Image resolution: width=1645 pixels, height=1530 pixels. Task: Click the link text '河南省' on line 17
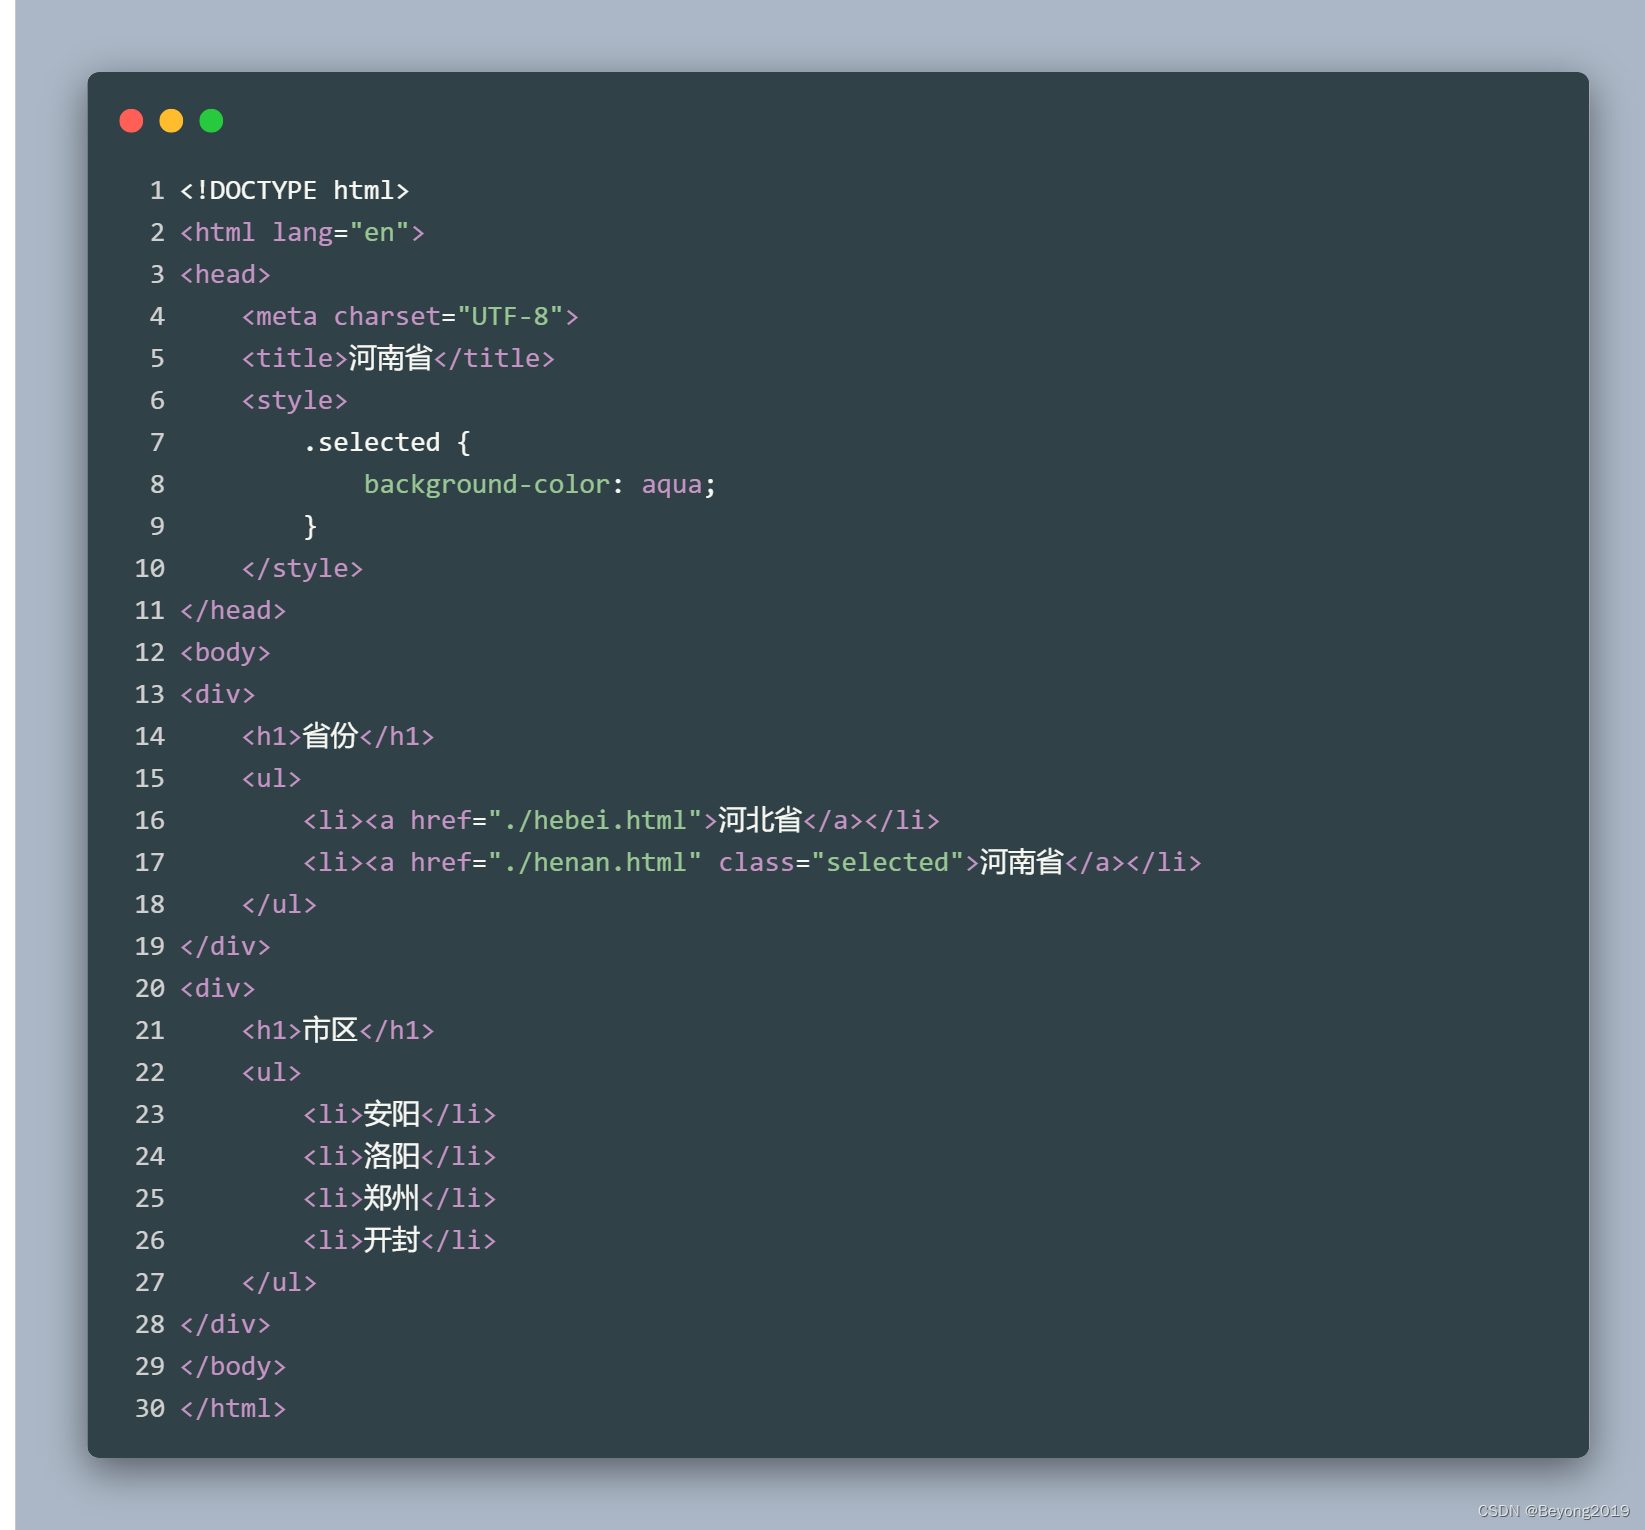coord(1022,862)
